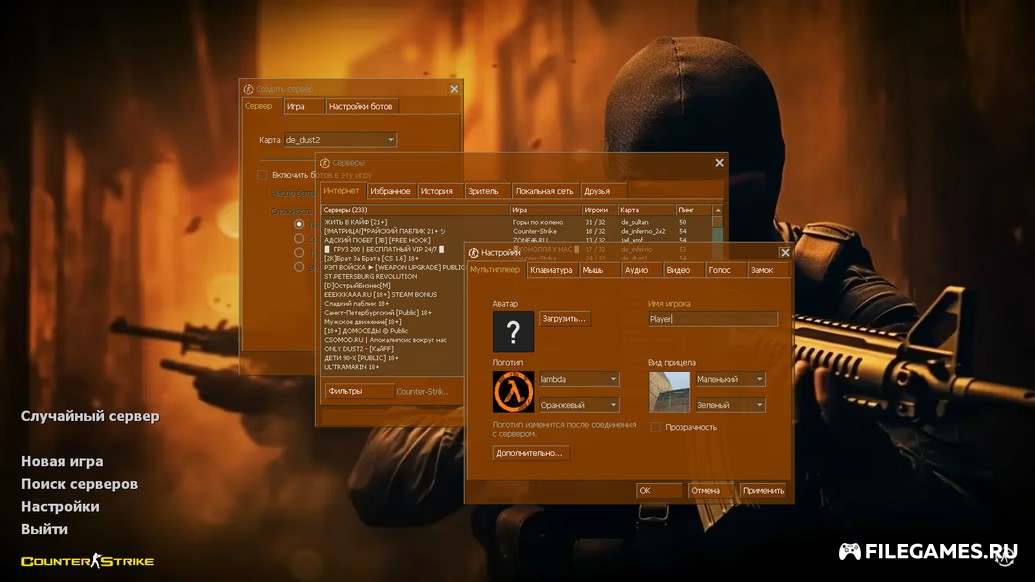Click the Counter-Strike logo below the menu
Screen dimensions: 1035x582
point(87,561)
